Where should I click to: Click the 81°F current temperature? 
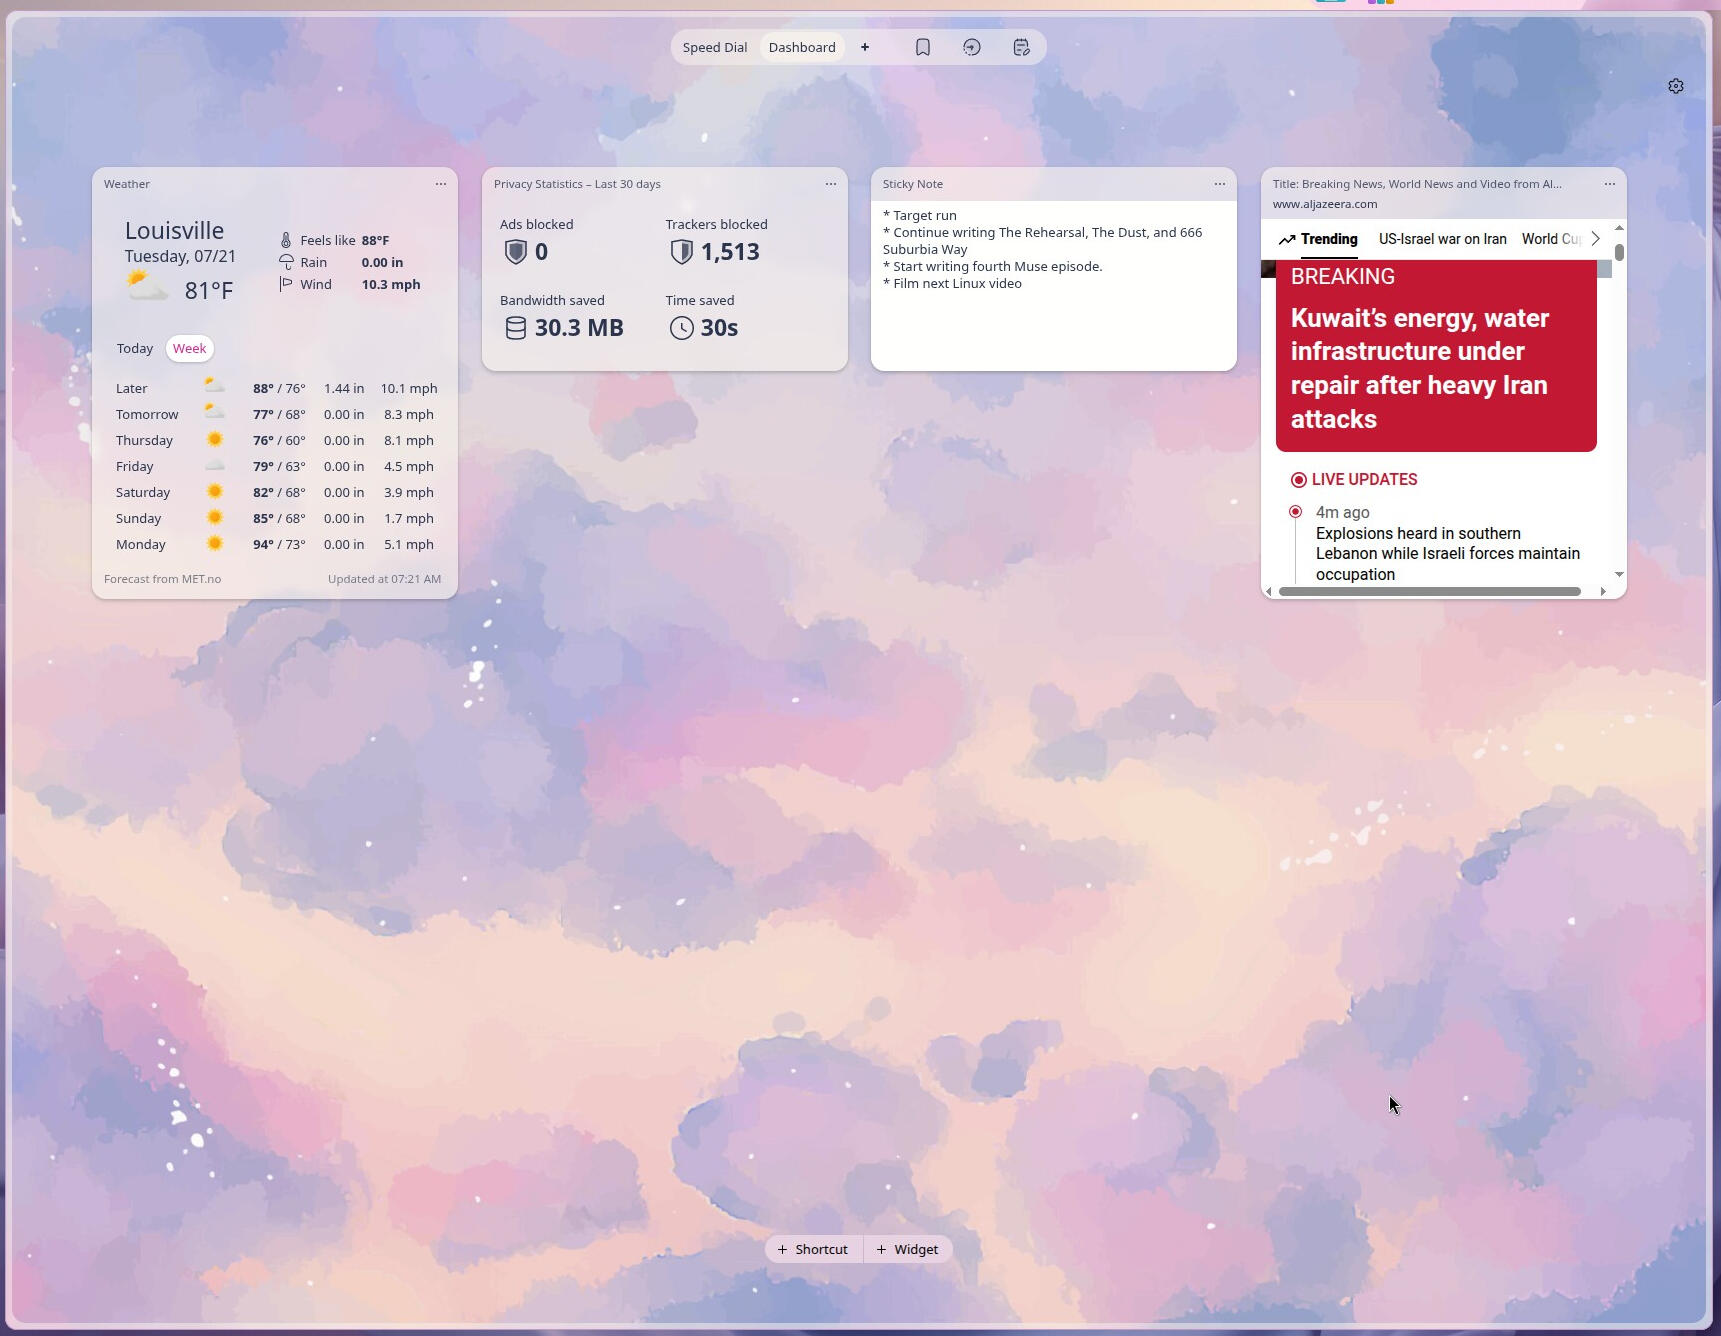point(209,290)
